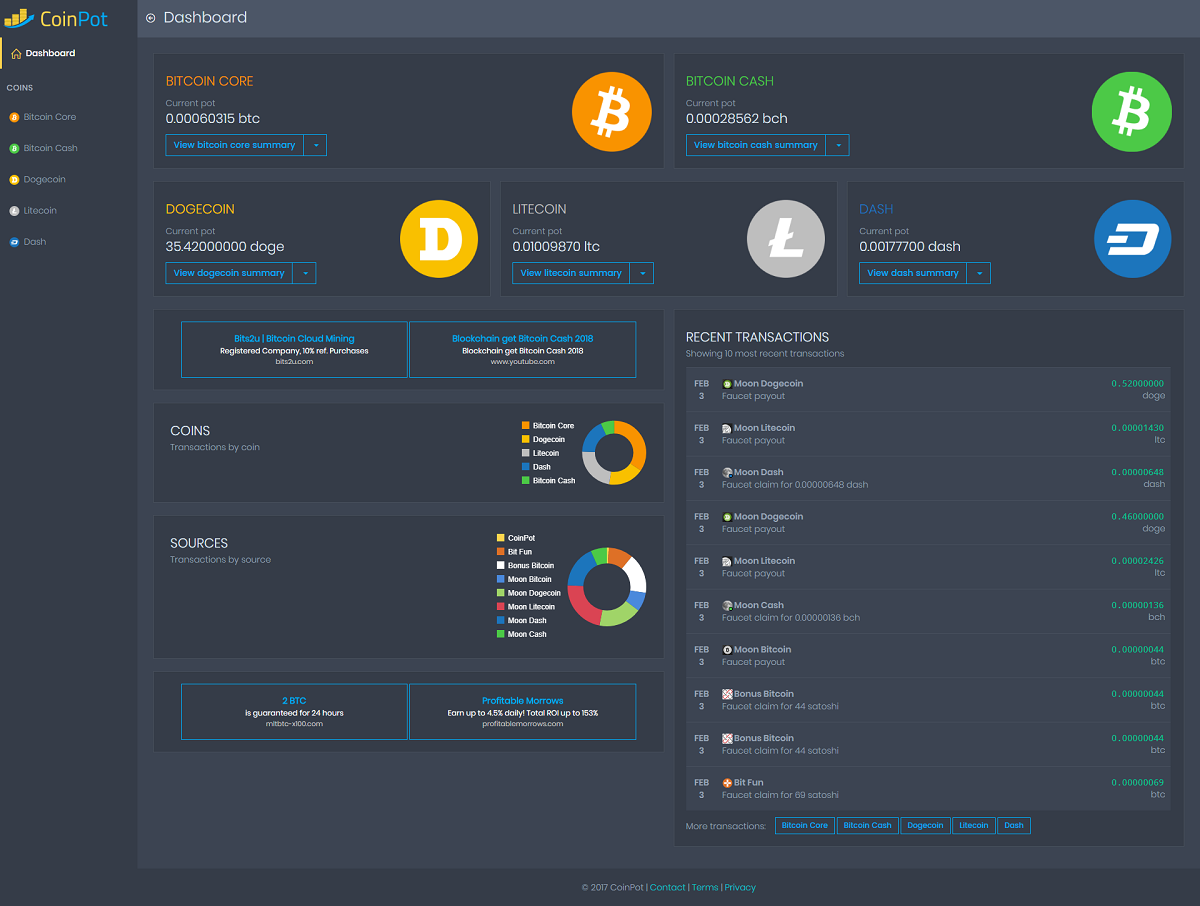Viewport: 1200px width, 906px height.
Task: Click the Bitcoin Core sidebar icon
Action: click(x=14, y=117)
